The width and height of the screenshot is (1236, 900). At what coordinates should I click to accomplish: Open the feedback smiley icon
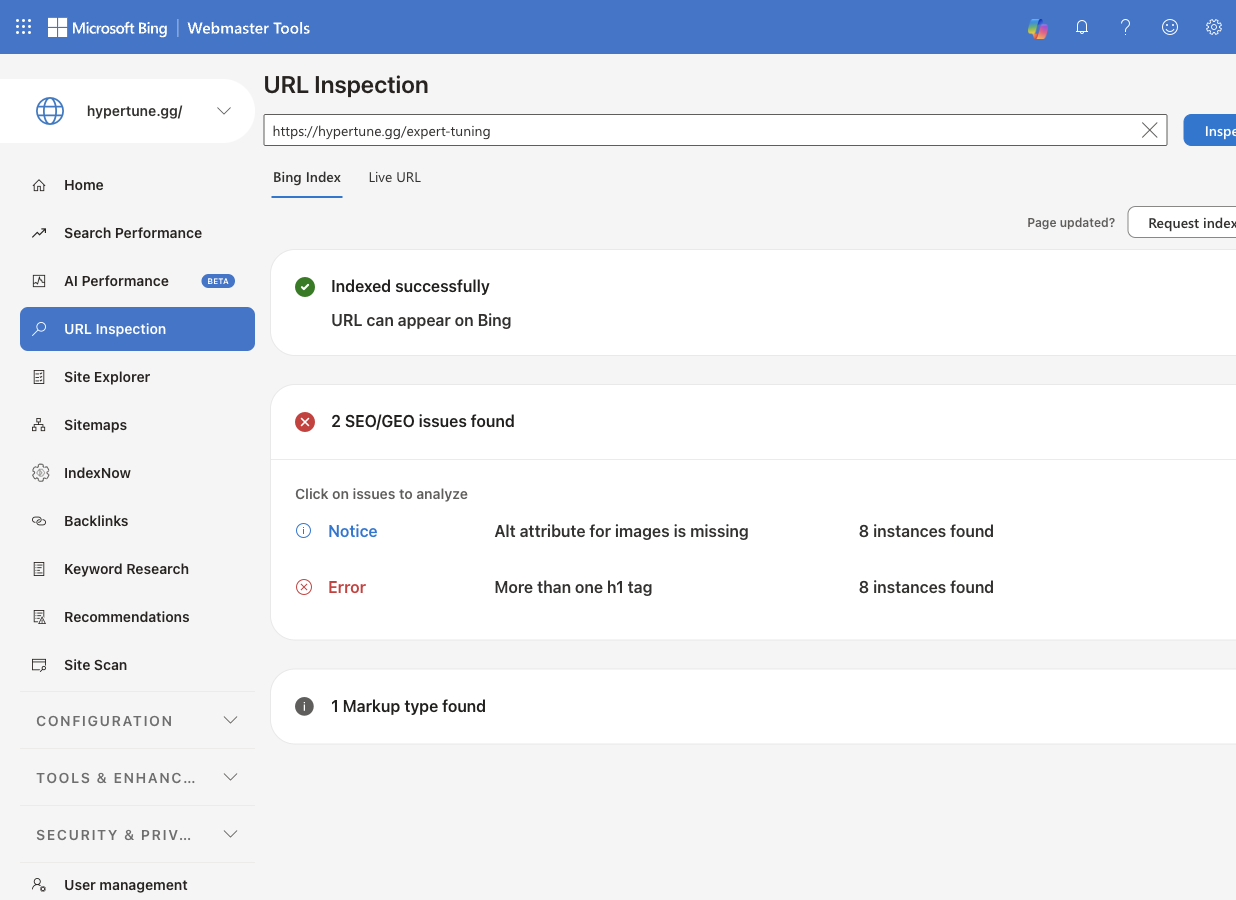tap(1170, 27)
